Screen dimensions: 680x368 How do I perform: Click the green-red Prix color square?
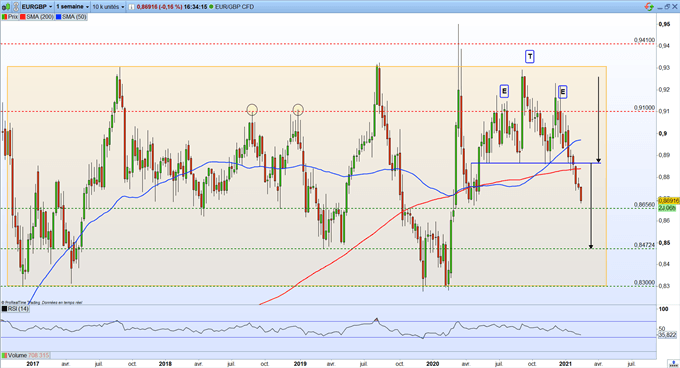pyautogui.click(x=4, y=17)
